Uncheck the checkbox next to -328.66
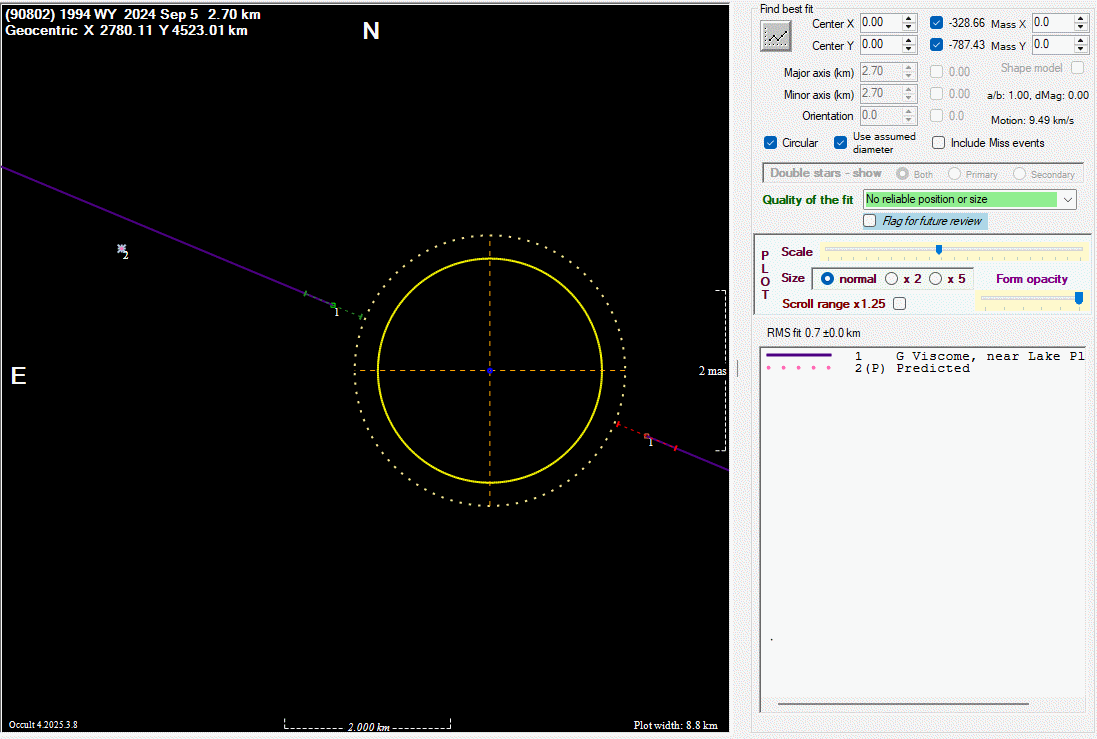This screenshot has height=739, width=1097. point(936,22)
